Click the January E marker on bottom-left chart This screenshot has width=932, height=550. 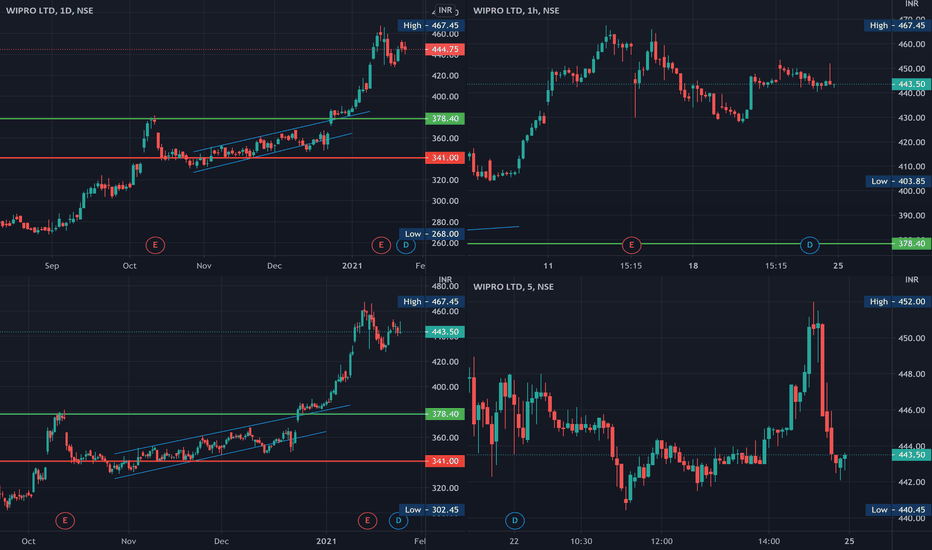[367, 521]
